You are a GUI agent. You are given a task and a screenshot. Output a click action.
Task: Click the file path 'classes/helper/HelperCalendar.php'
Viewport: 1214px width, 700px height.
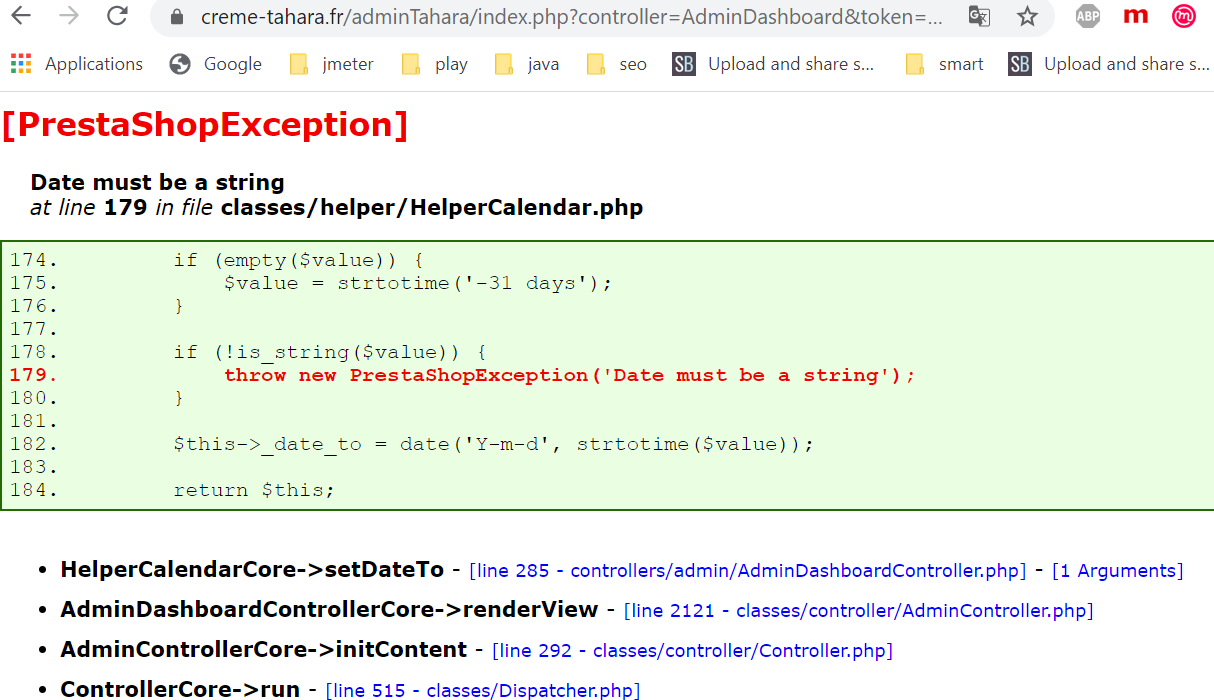click(x=432, y=208)
